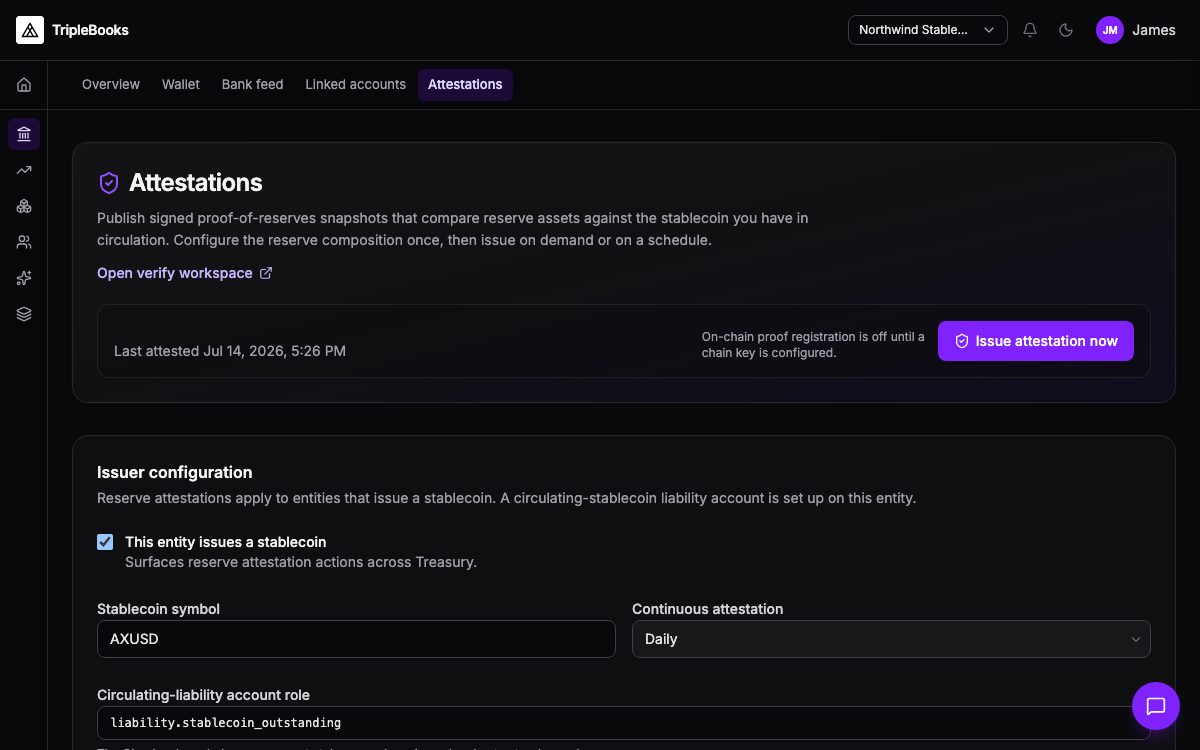The image size is (1200, 750).
Task: Click Last attested Jul 14, 2026 text
Action: pos(230,351)
